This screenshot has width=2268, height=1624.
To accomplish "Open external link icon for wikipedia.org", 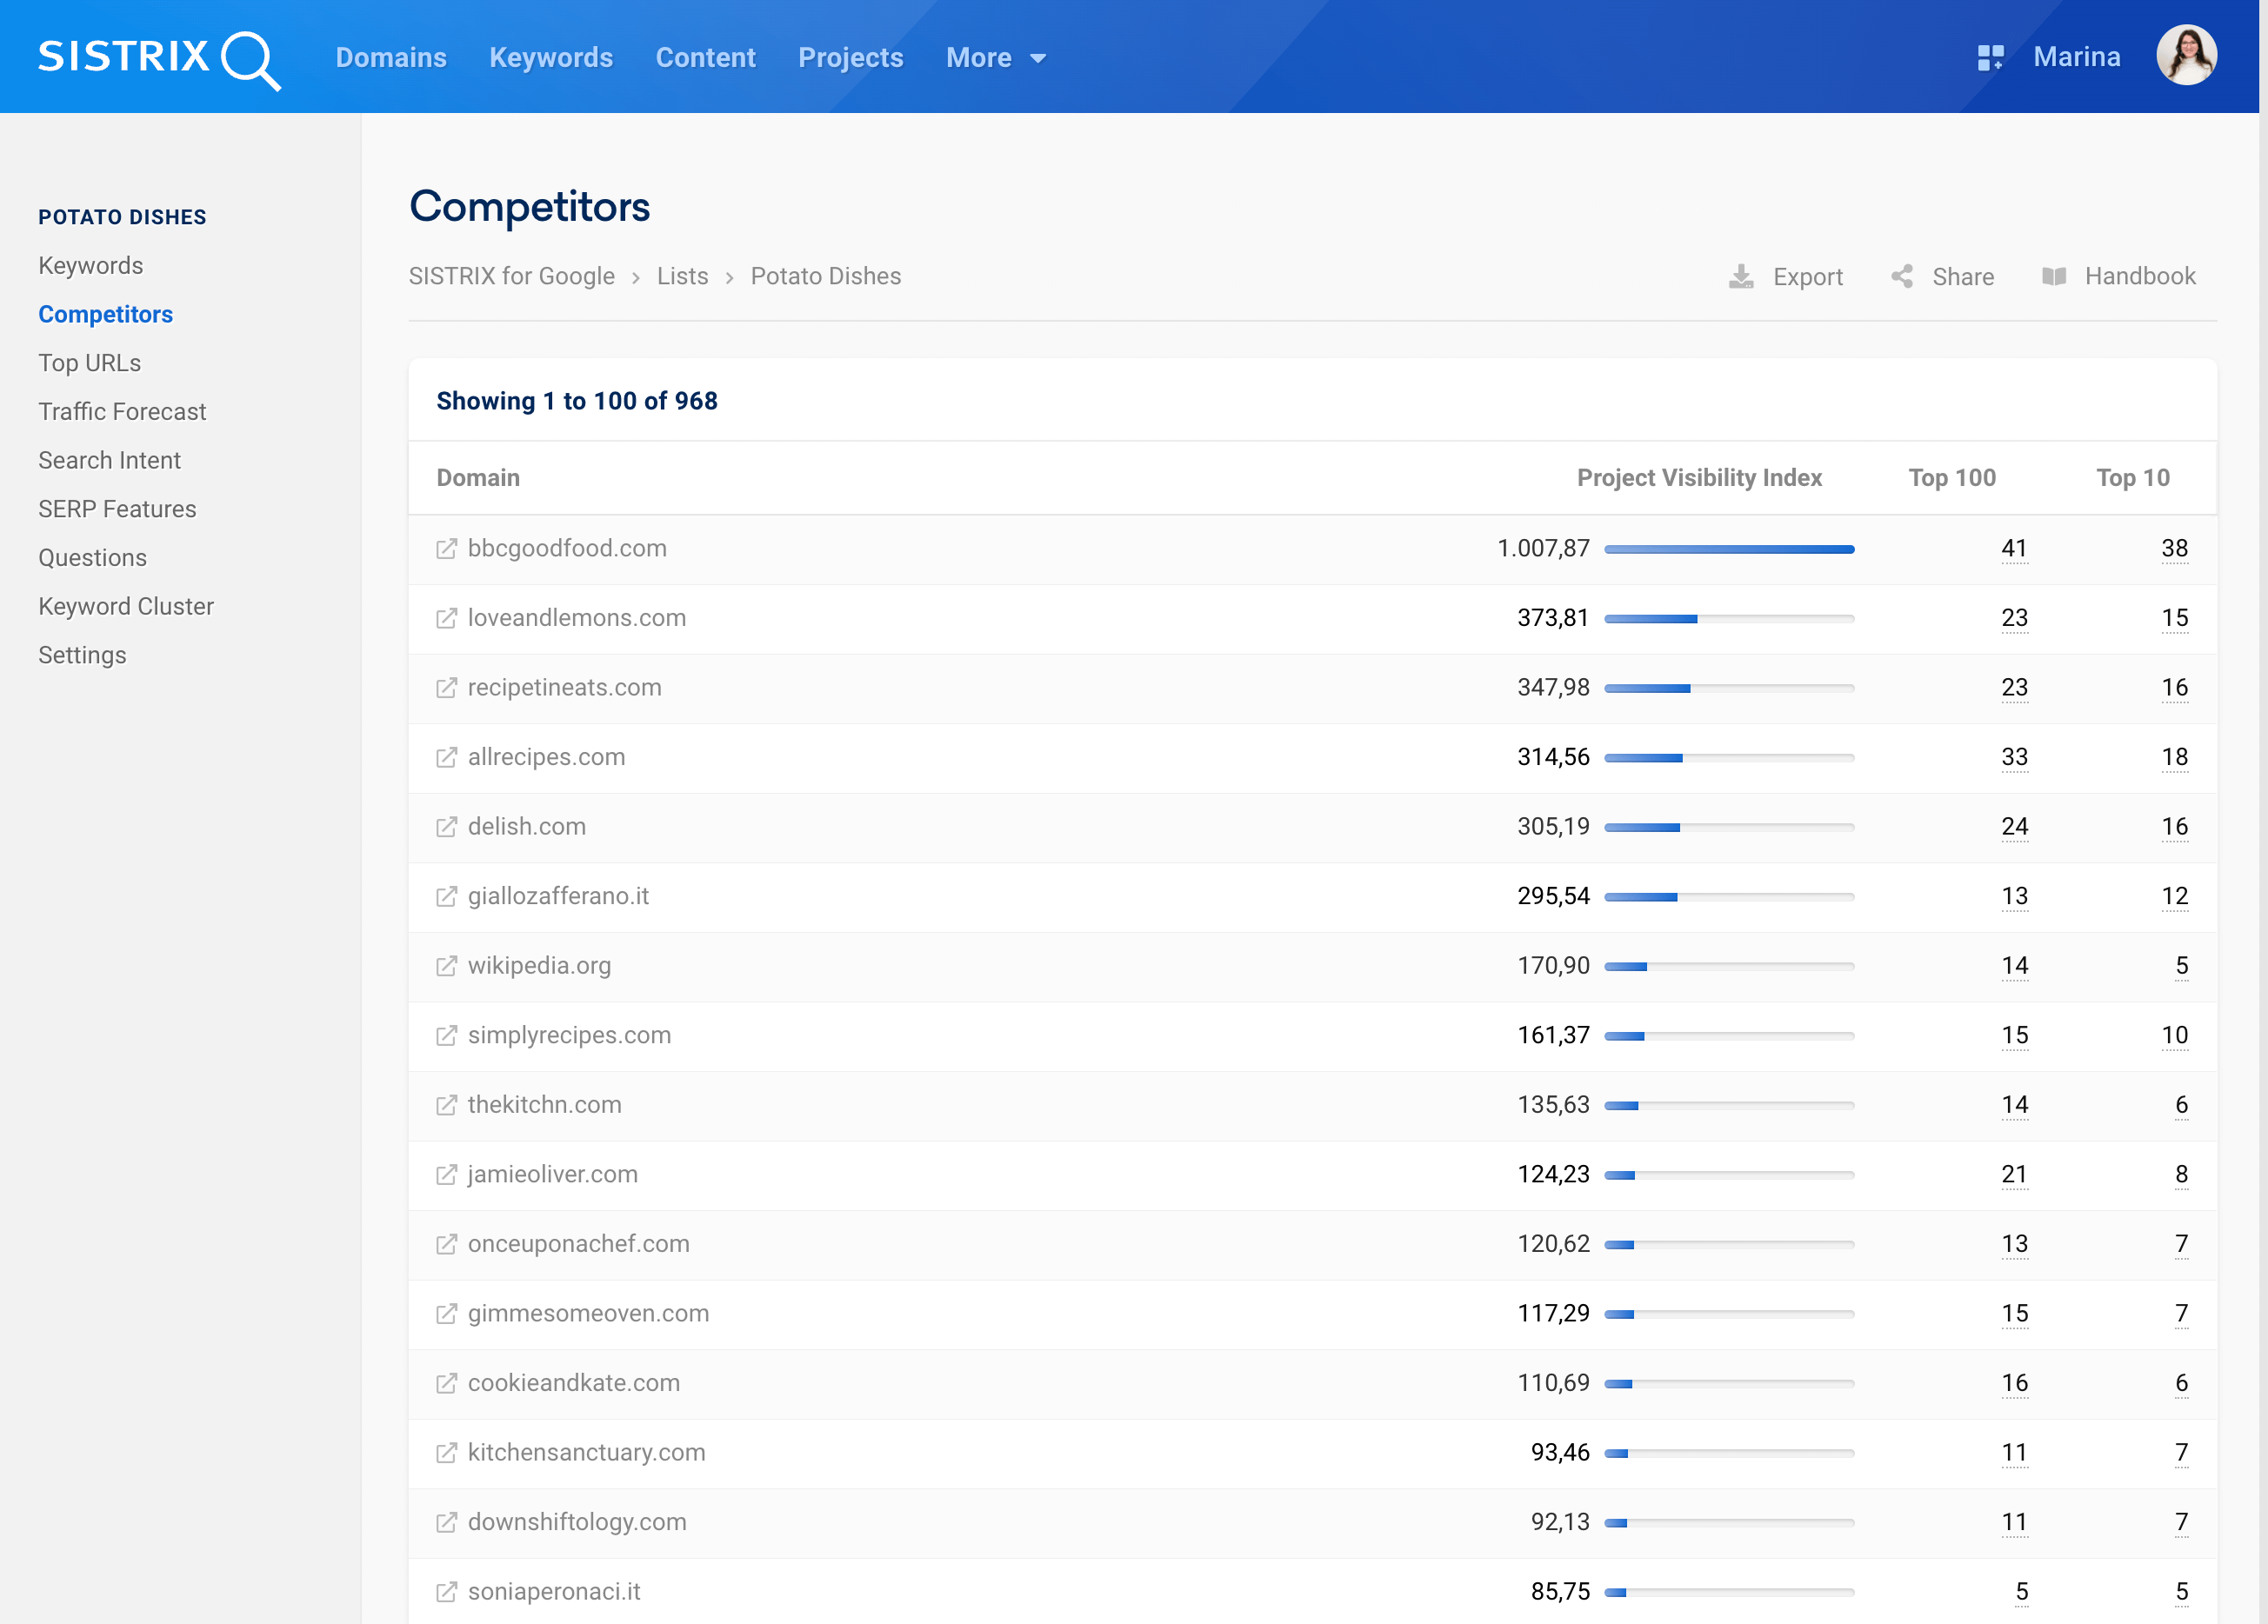I will coord(446,966).
